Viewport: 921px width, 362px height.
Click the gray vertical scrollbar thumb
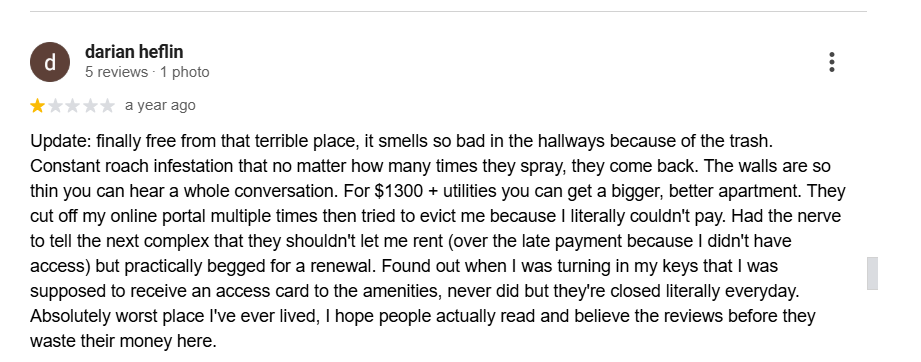(872, 273)
